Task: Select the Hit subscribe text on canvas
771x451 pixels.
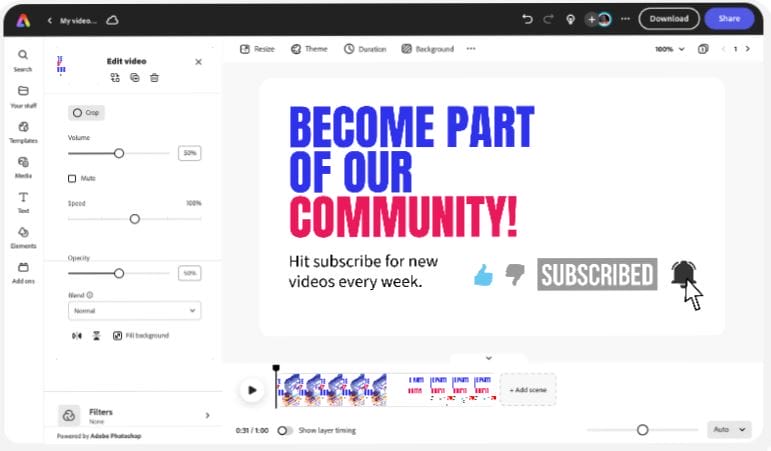Action: [363, 271]
